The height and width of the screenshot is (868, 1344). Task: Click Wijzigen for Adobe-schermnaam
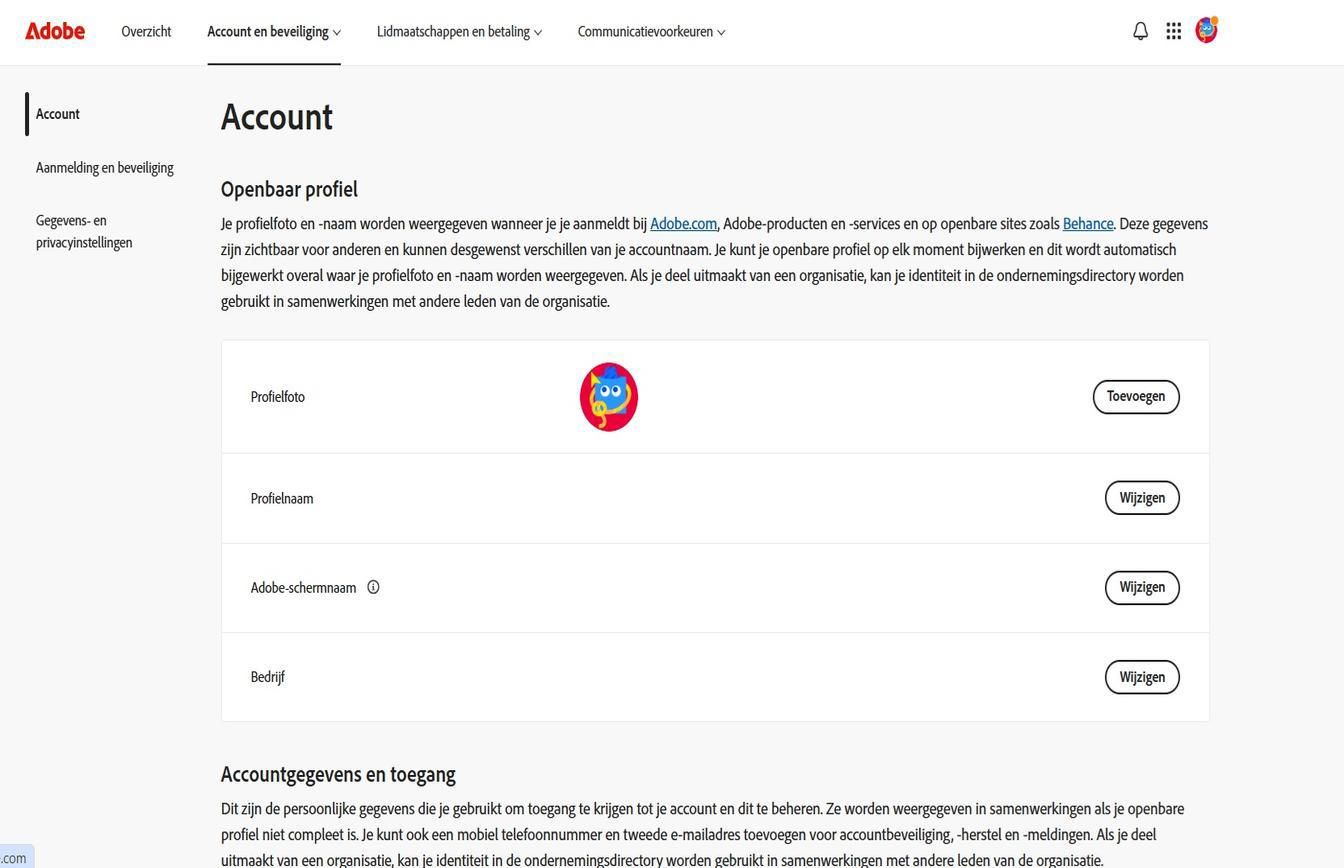[x=1141, y=587]
